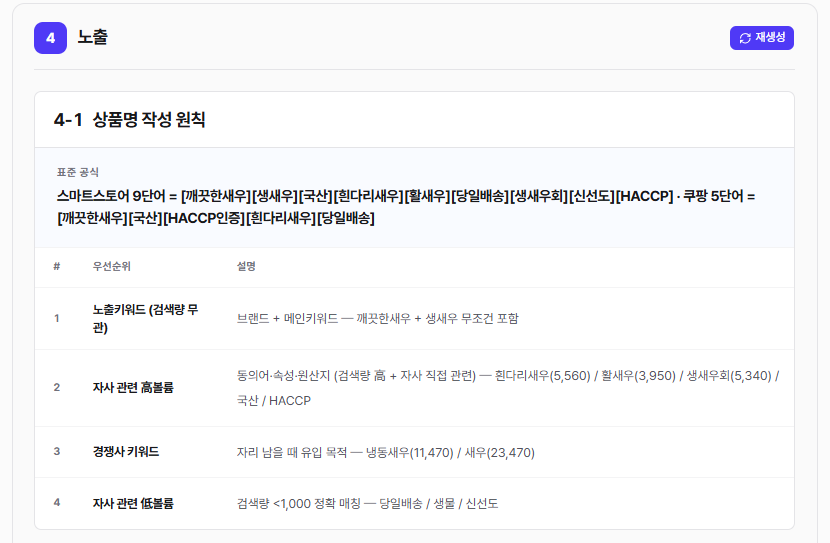Click row number 2 in the table
The image size is (830, 543).
coord(57,387)
